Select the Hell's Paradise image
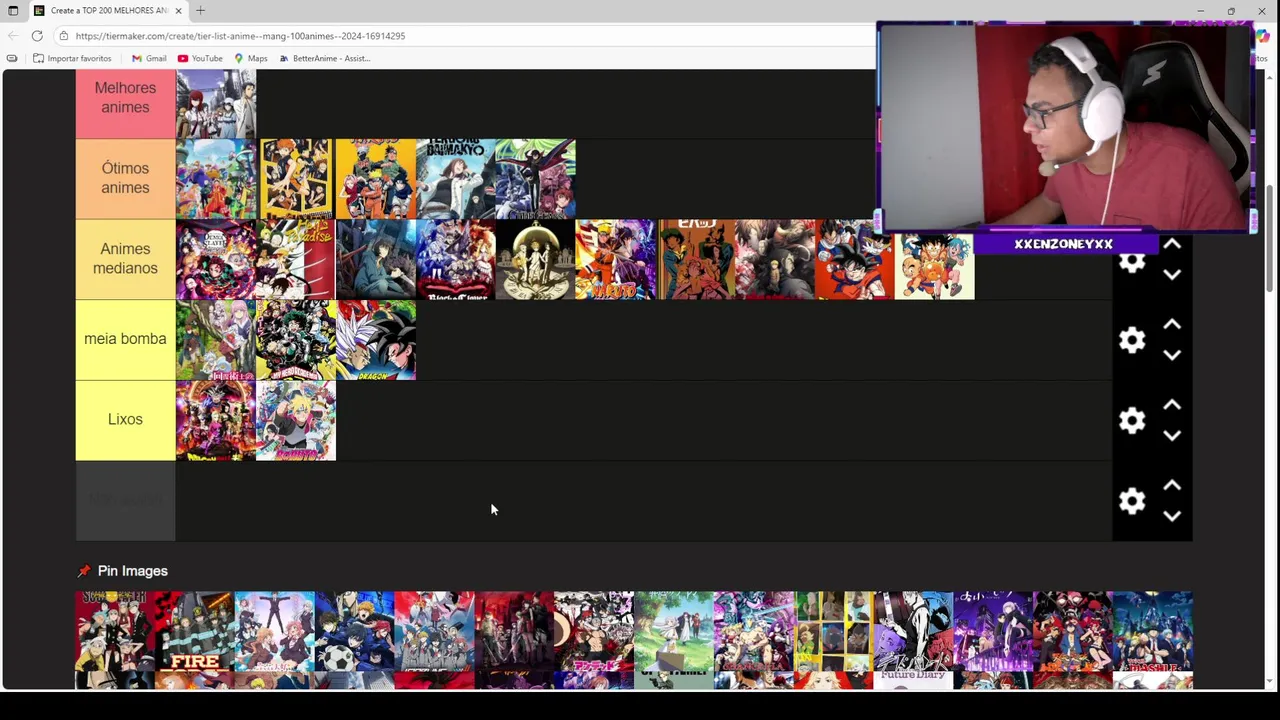The image size is (1280, 720). tap(296, 260)
